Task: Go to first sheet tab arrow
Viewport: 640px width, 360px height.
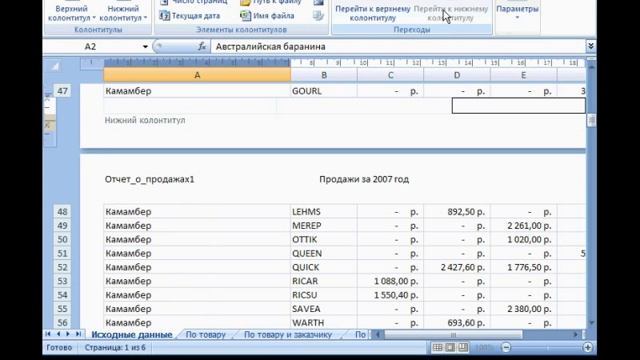Action: [x=48, y=334]
